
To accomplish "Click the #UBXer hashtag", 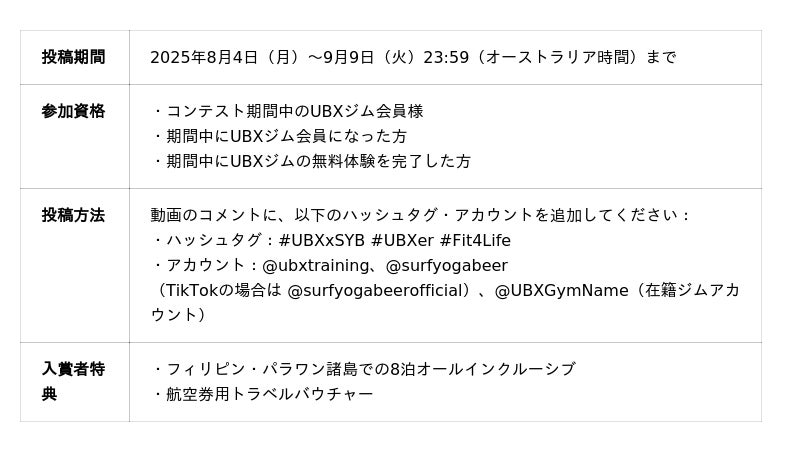I will coord(402,241).
